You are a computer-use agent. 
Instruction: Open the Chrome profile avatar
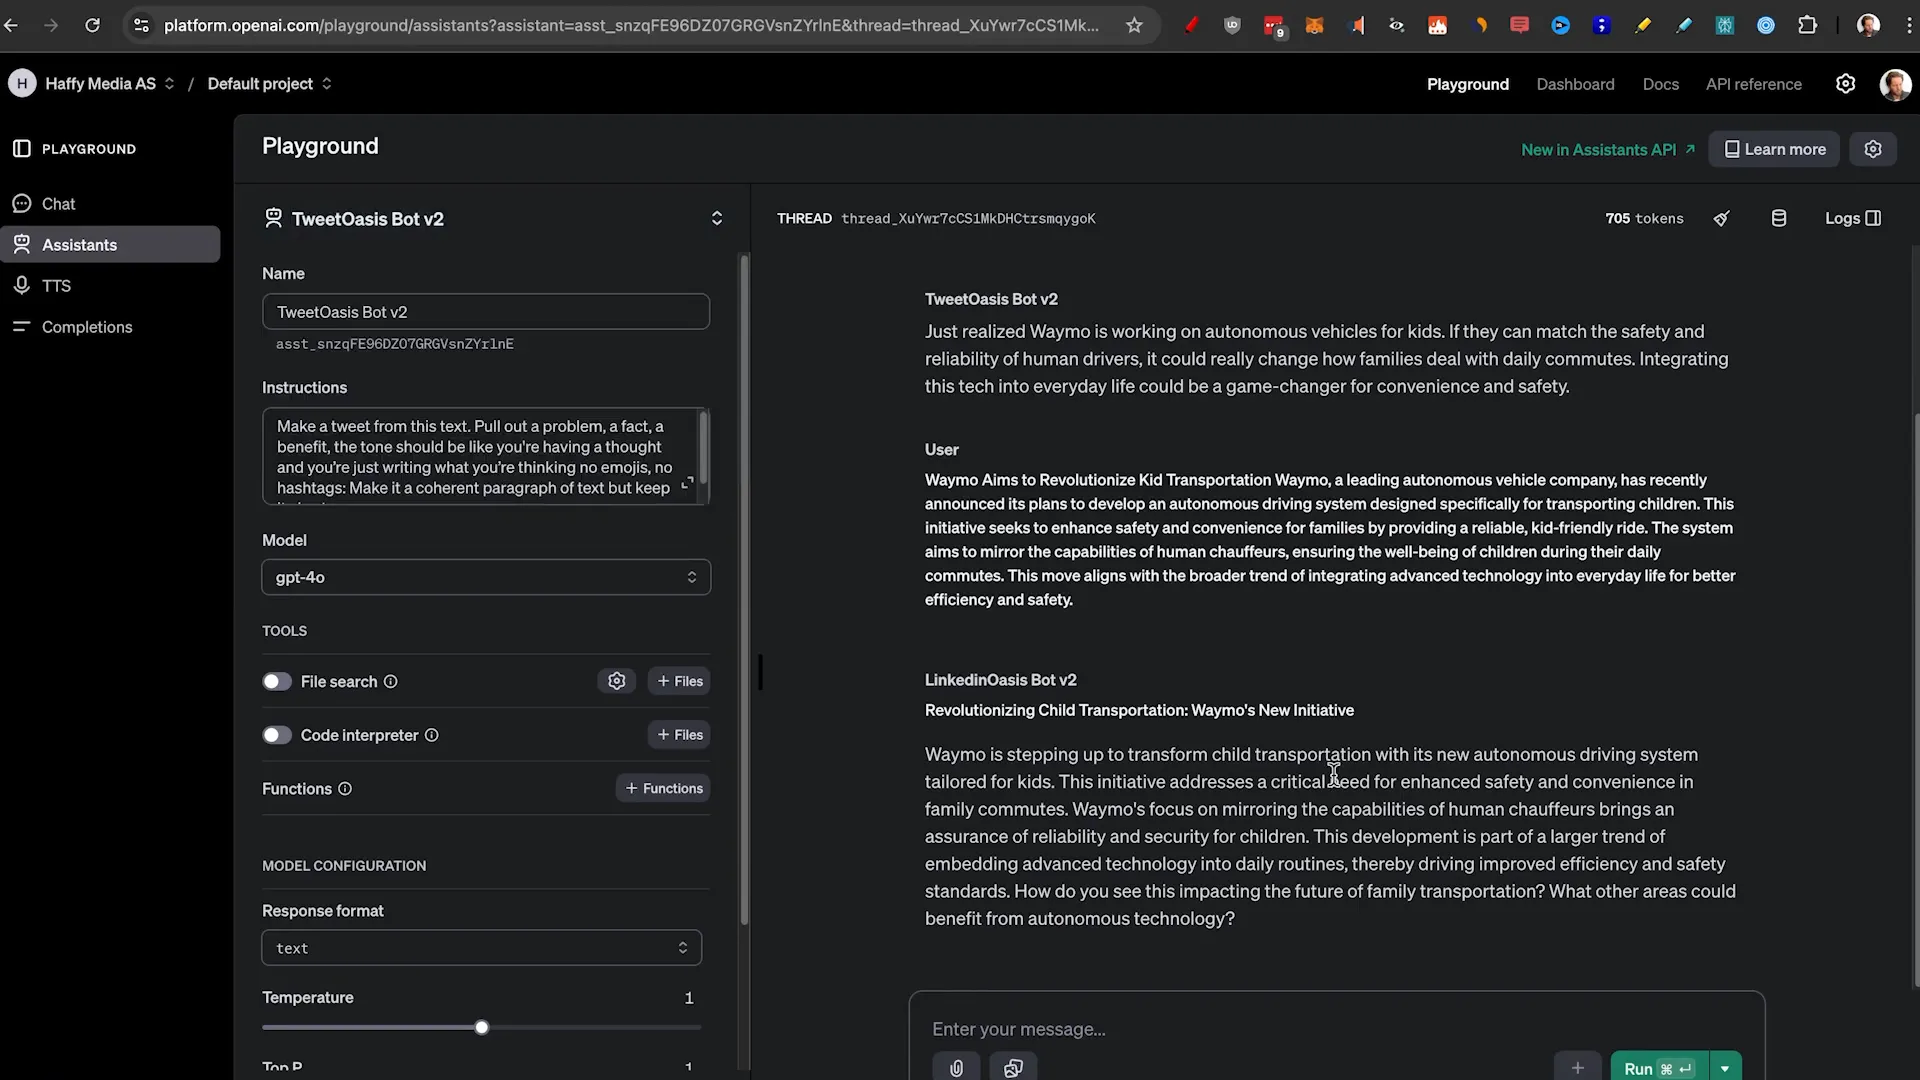tap(1868, 25)
